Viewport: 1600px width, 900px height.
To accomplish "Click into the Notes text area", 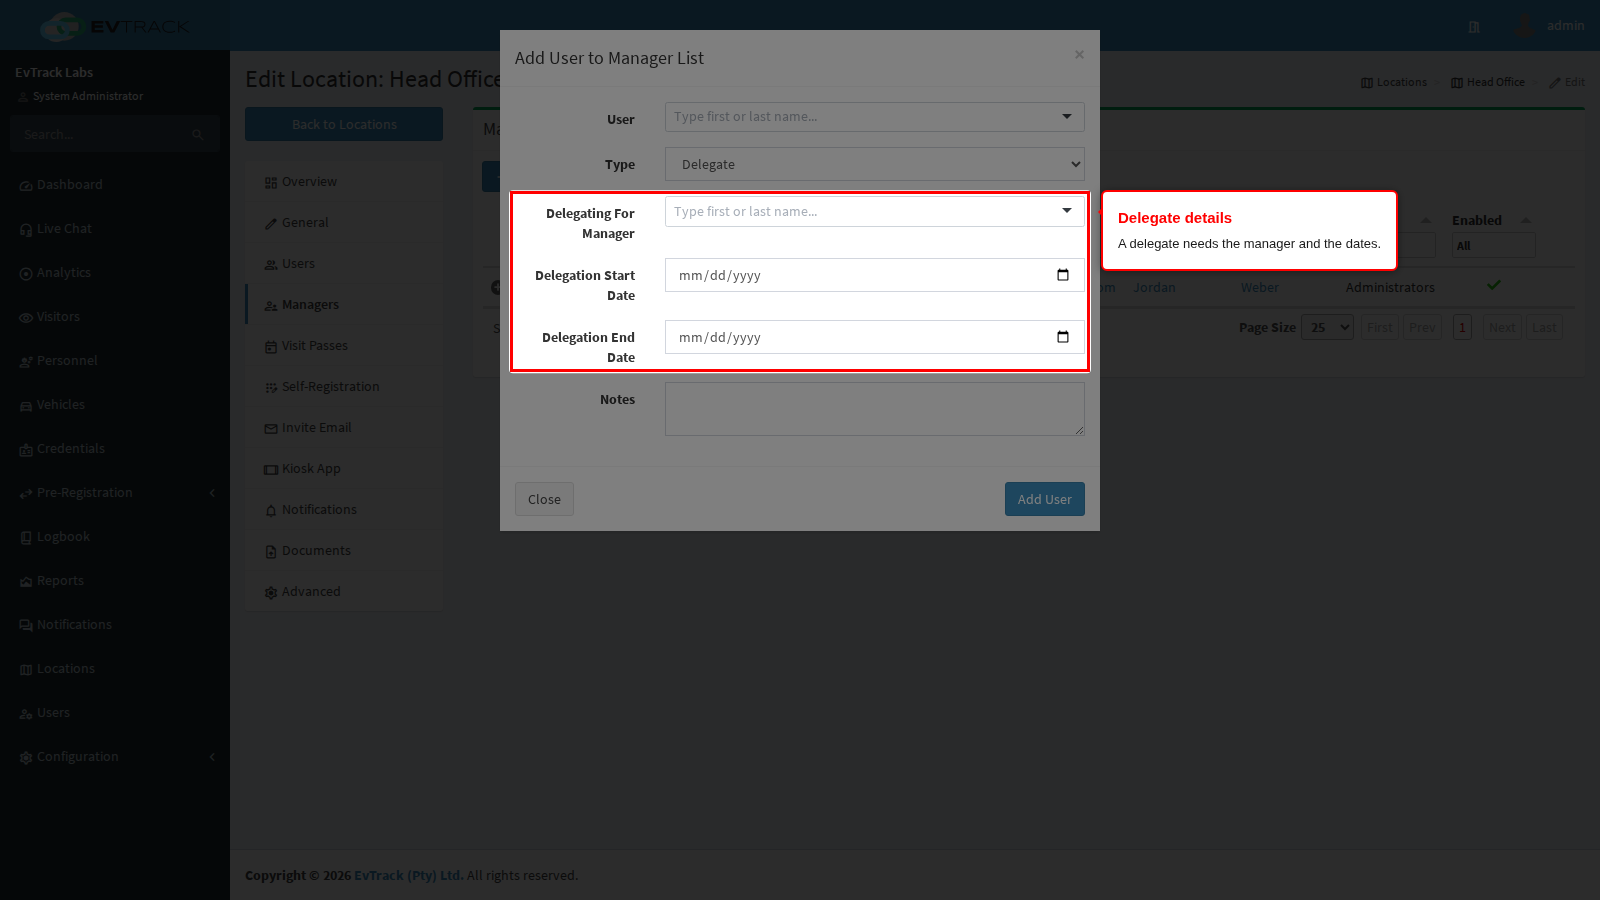I will (874, 409).
